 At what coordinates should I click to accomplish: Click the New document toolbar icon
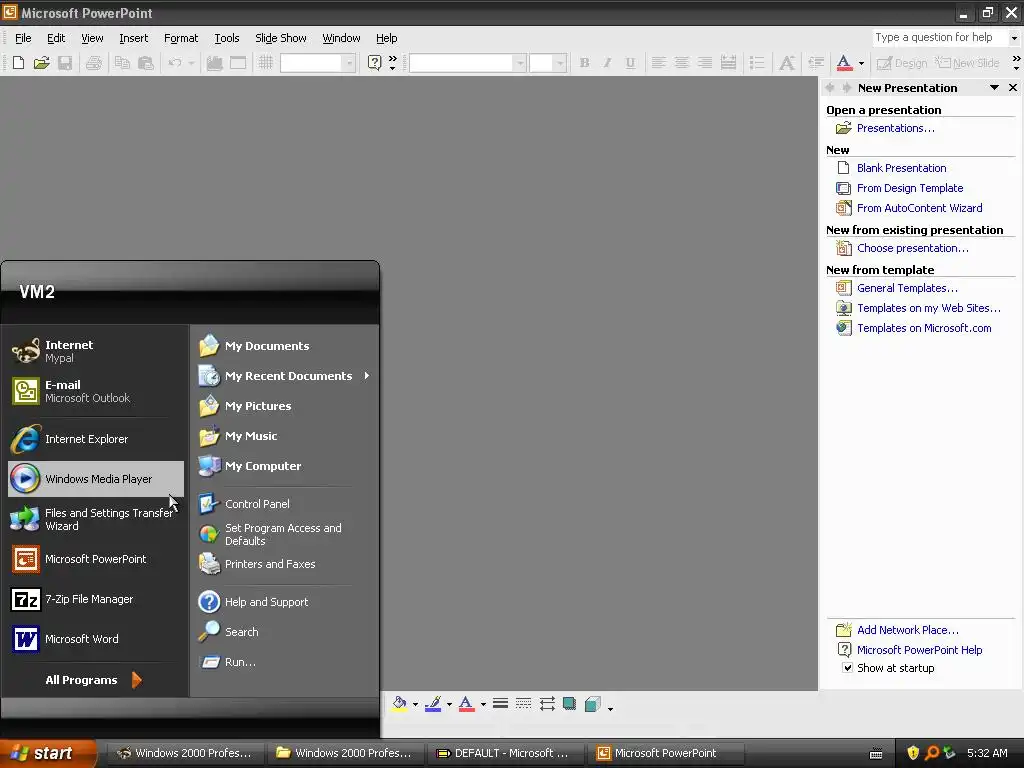(x=18, y=63)
